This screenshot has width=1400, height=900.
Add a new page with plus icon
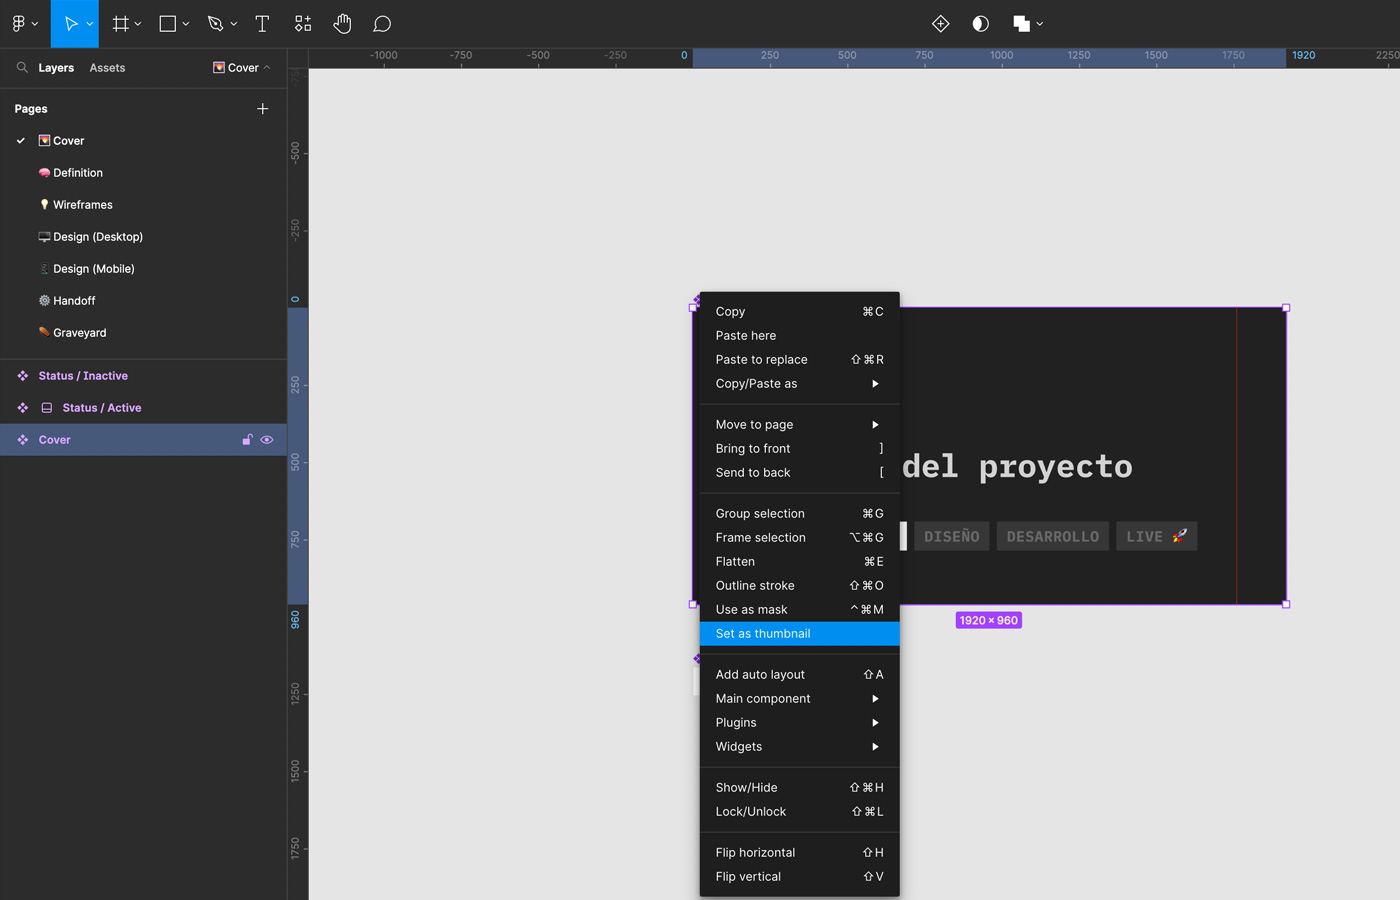coord(263,108)
